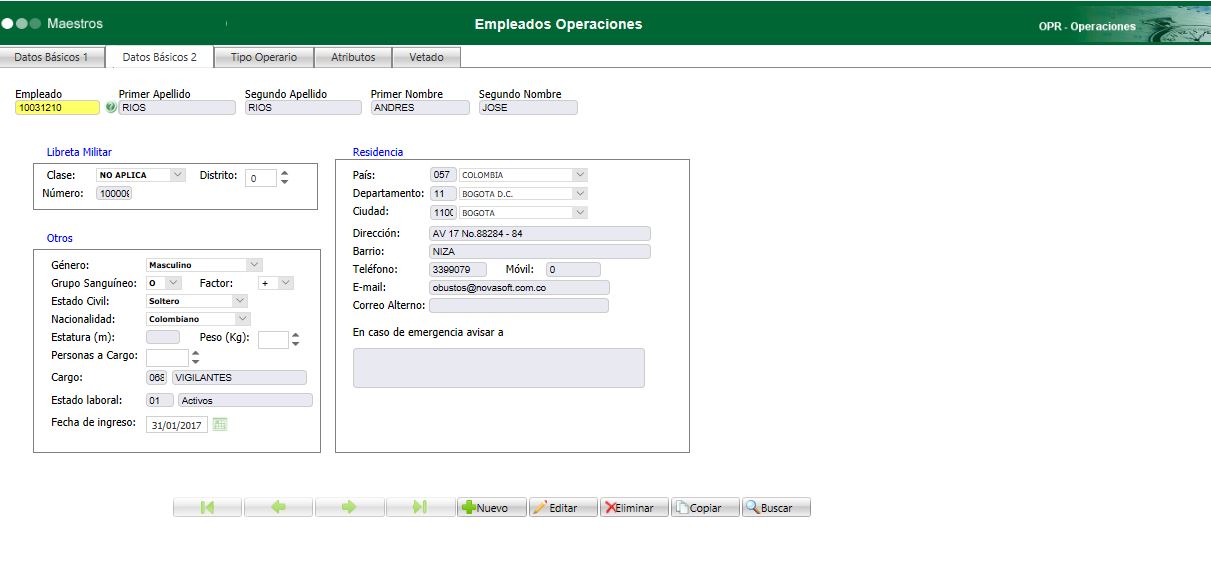Image resolution: width=1211 pixels, height=562 pixels.
Task: Increase the Distrito spinner value
Action: point(284,173)
